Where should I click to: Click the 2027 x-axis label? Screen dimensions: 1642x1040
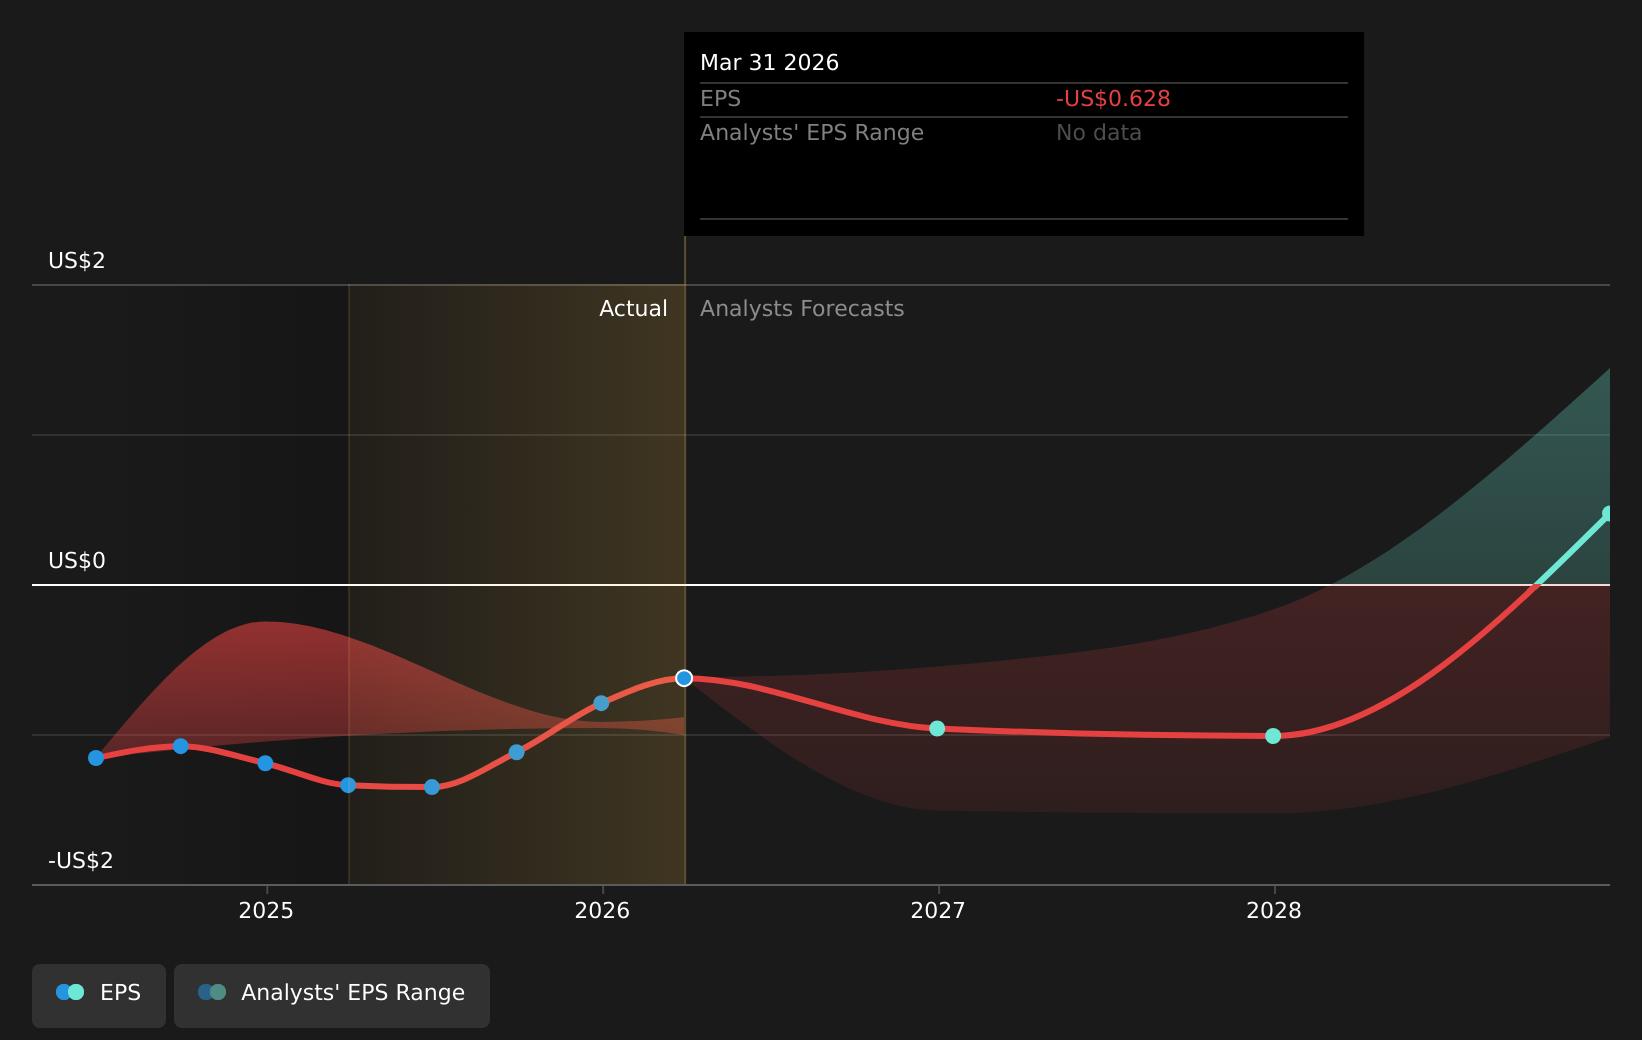(x=938, y=910)
